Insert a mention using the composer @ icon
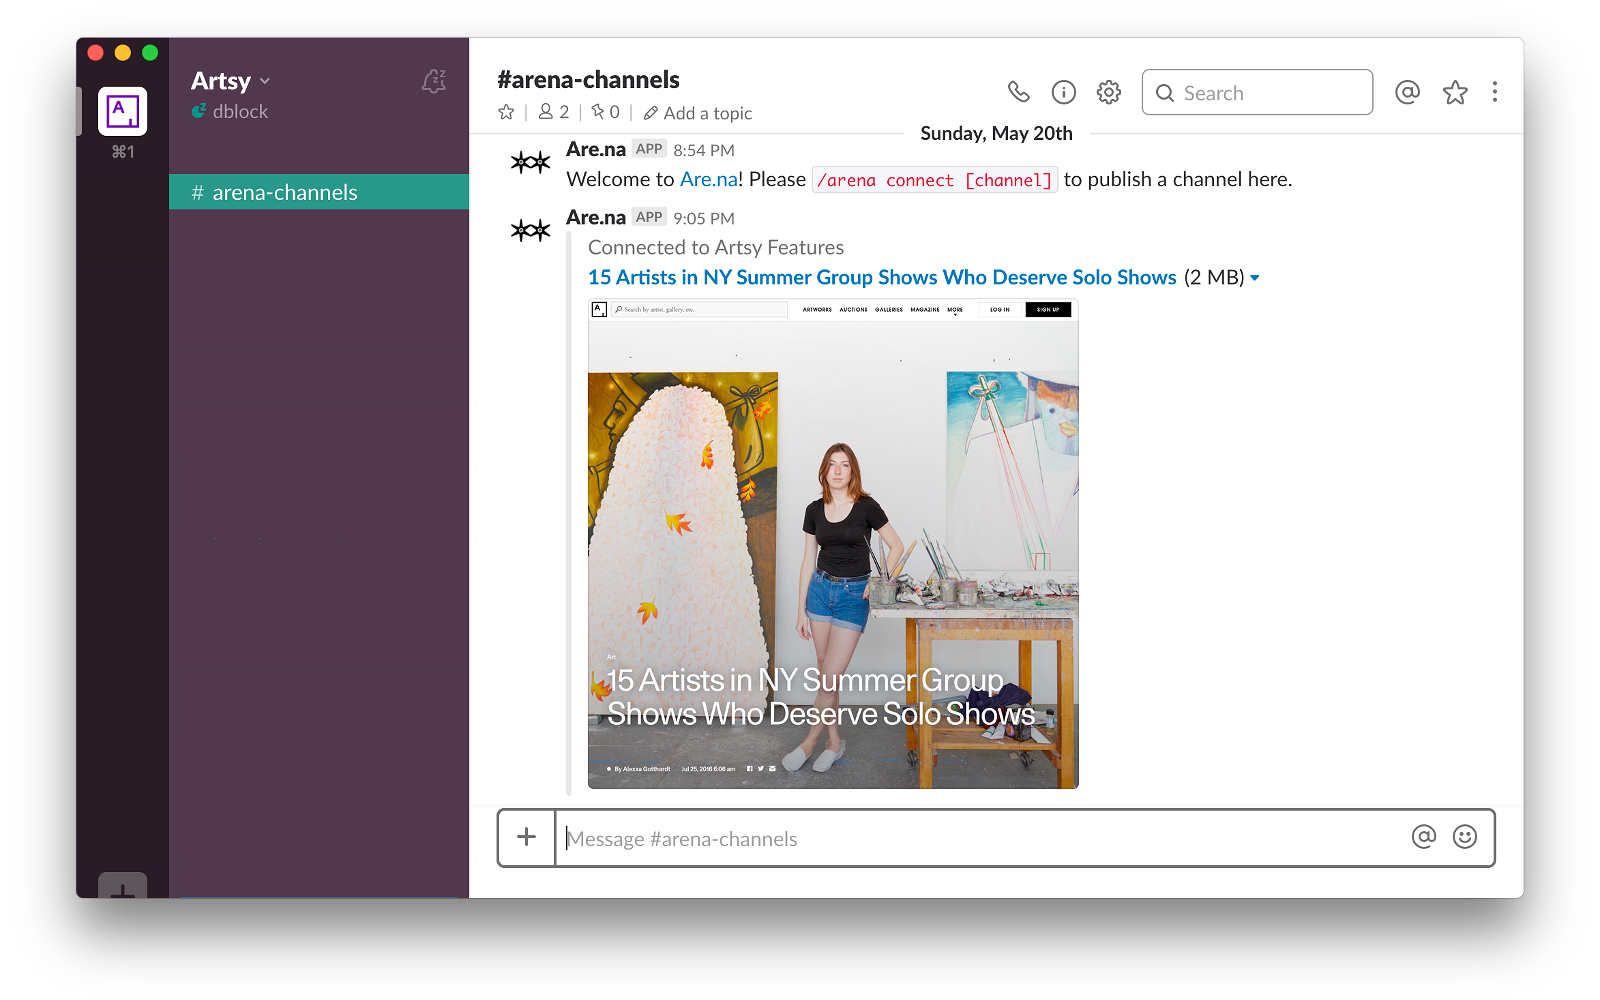 point(1424,837)
